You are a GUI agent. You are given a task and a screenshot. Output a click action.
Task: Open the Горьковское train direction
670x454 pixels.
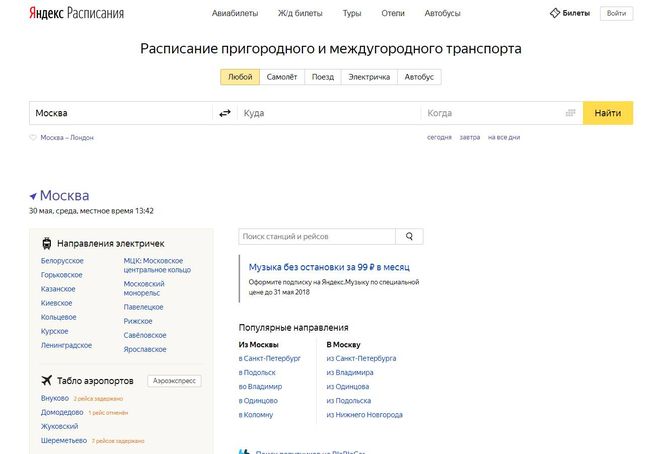[x=62, y=275]
